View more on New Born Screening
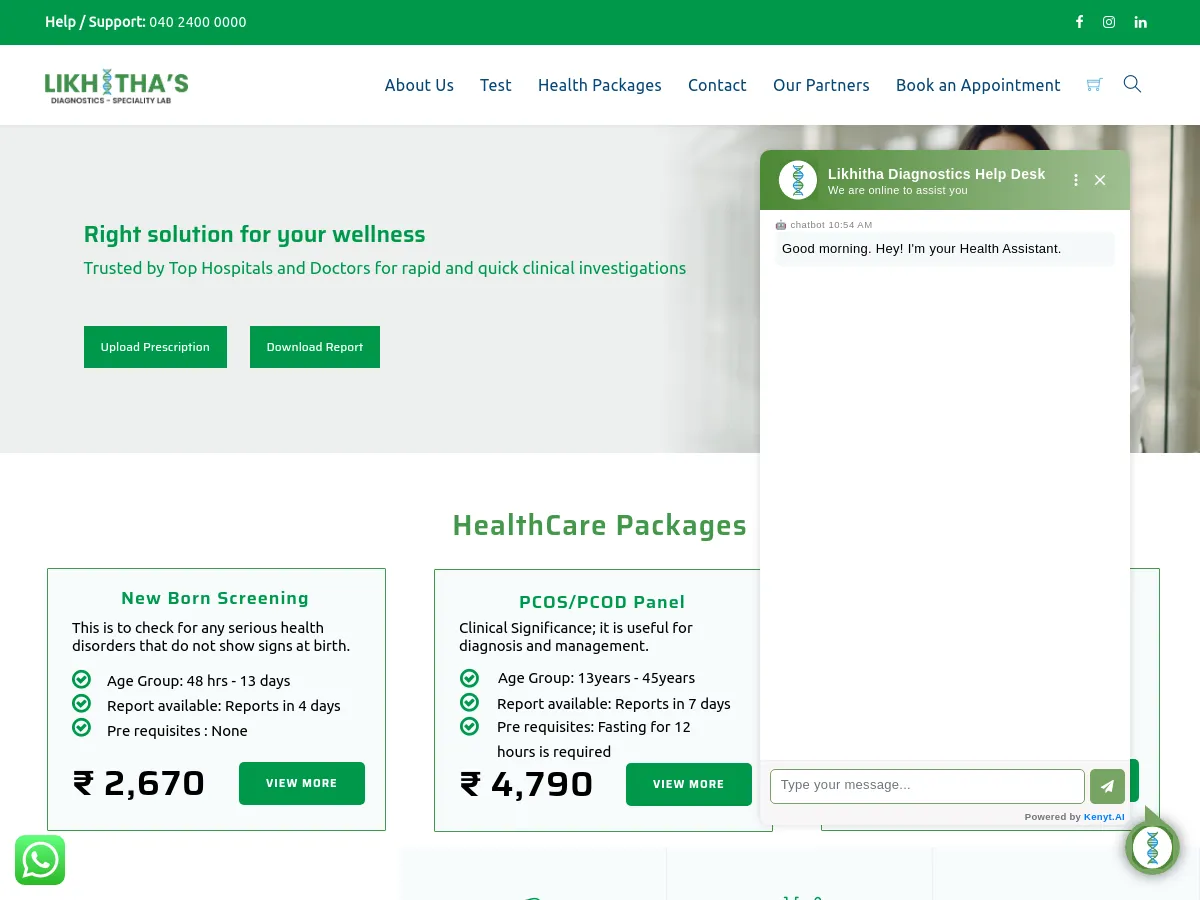This screenshot has height=900, width=1200. (302, 783)
